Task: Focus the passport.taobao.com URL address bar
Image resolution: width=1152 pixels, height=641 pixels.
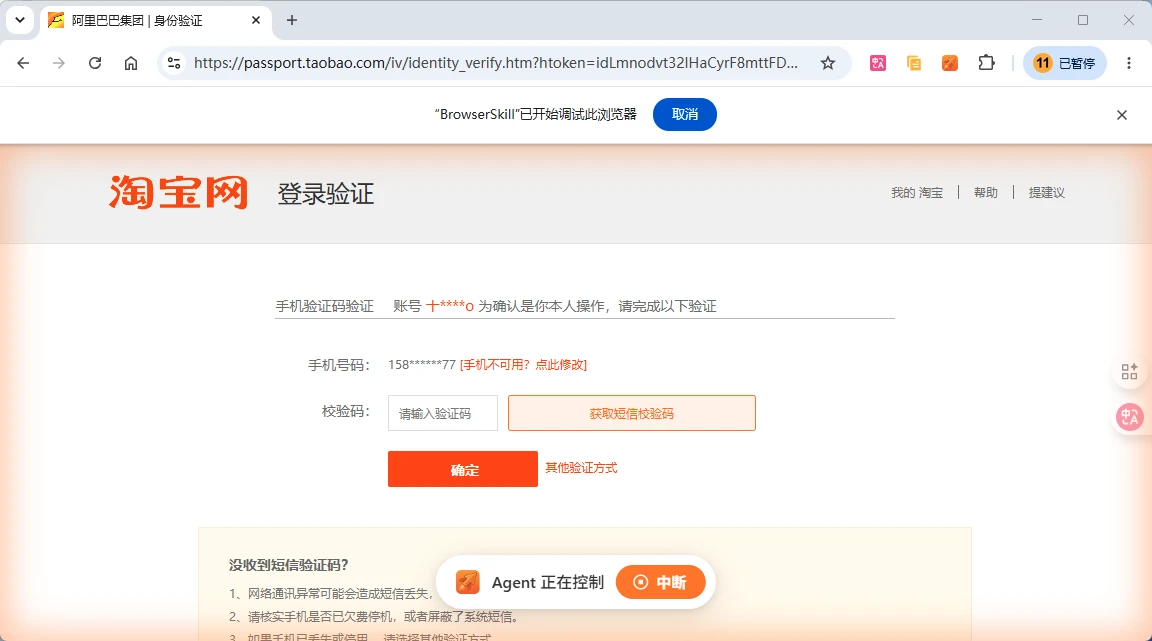Action: click(x=495, y=63)
